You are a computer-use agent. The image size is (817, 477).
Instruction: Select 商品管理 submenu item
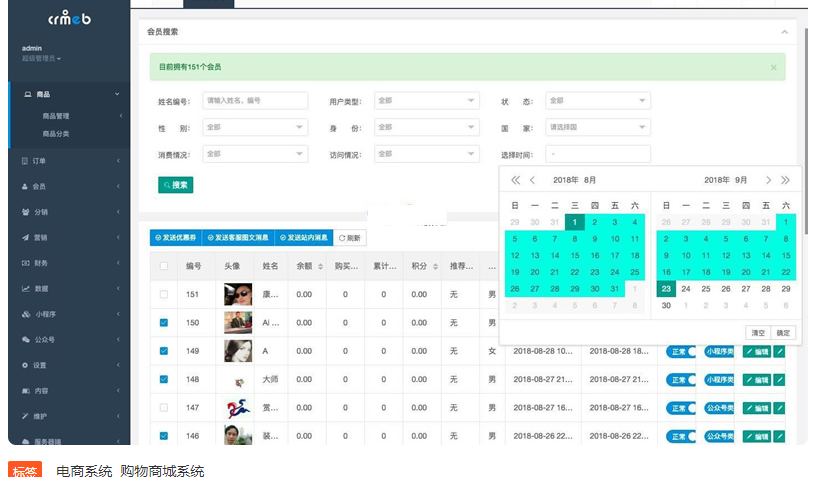(56, 116)
